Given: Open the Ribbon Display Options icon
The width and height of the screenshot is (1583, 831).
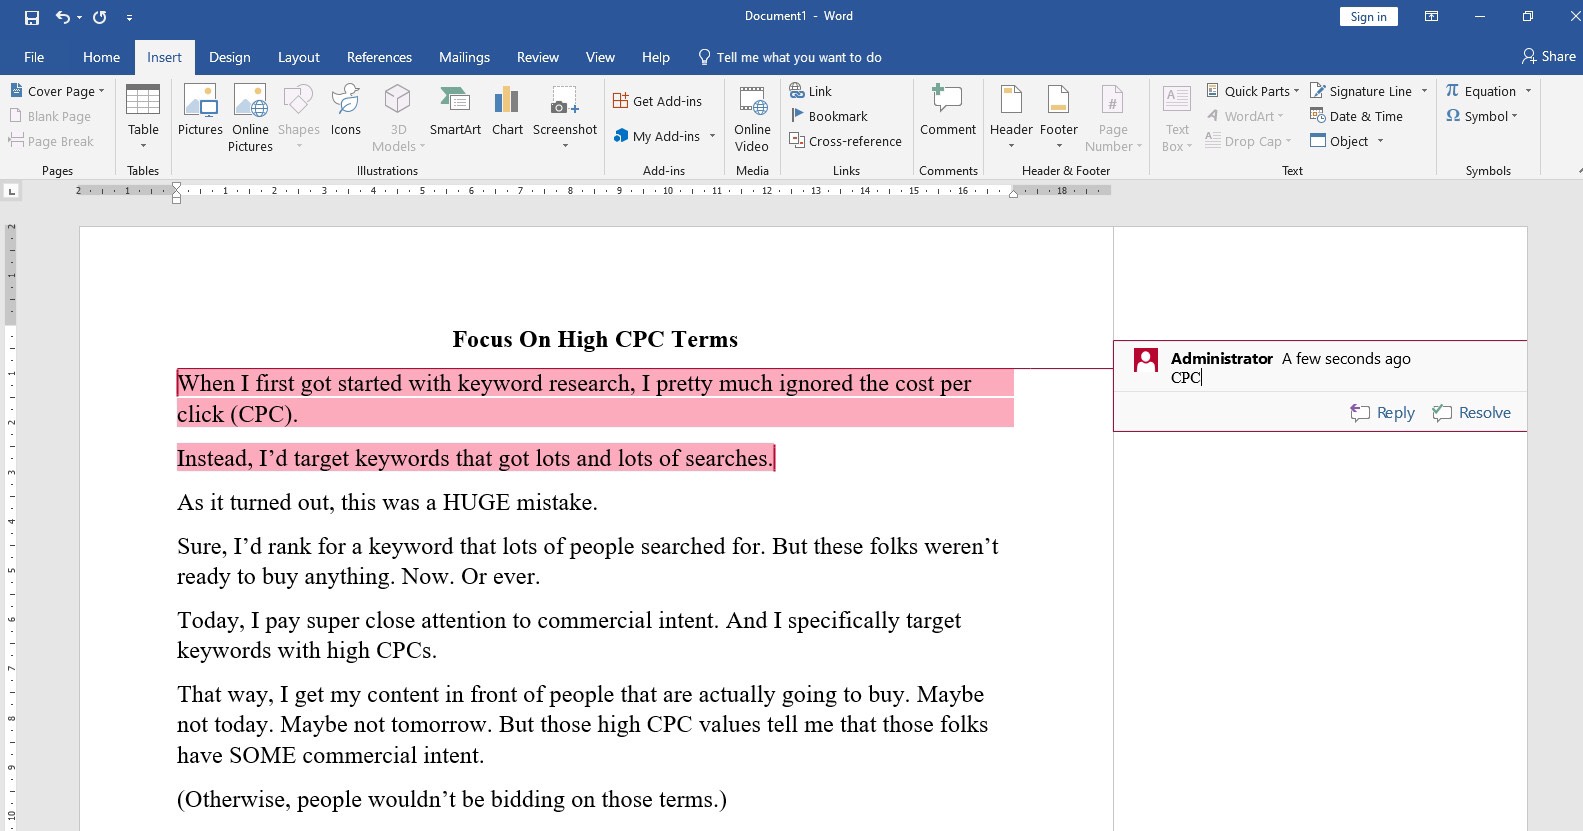Looking at the screenshot, I should [x=1431, y=17].
